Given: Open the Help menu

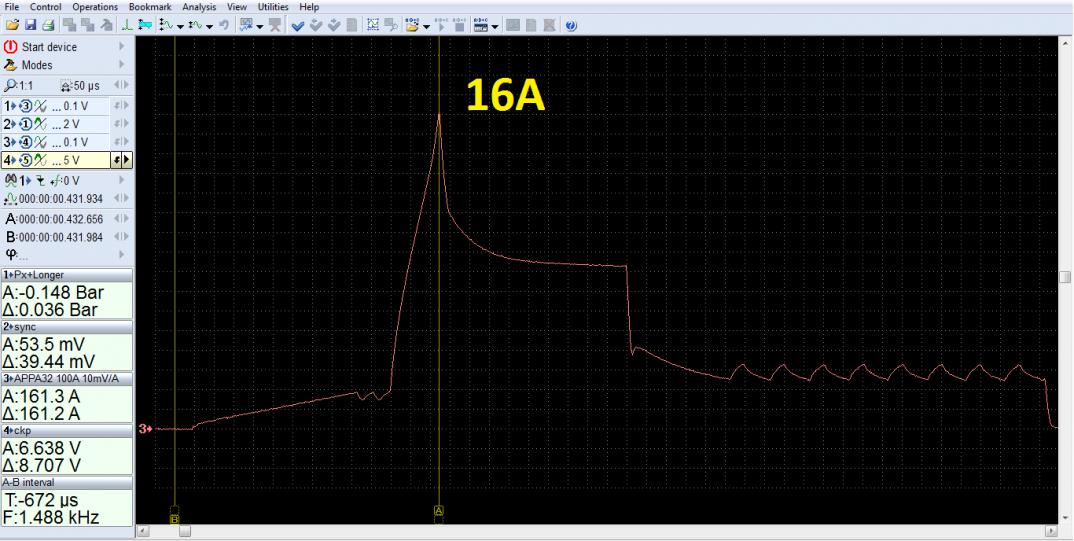Looking at the screenshot, I should click(x=310, y=7).
